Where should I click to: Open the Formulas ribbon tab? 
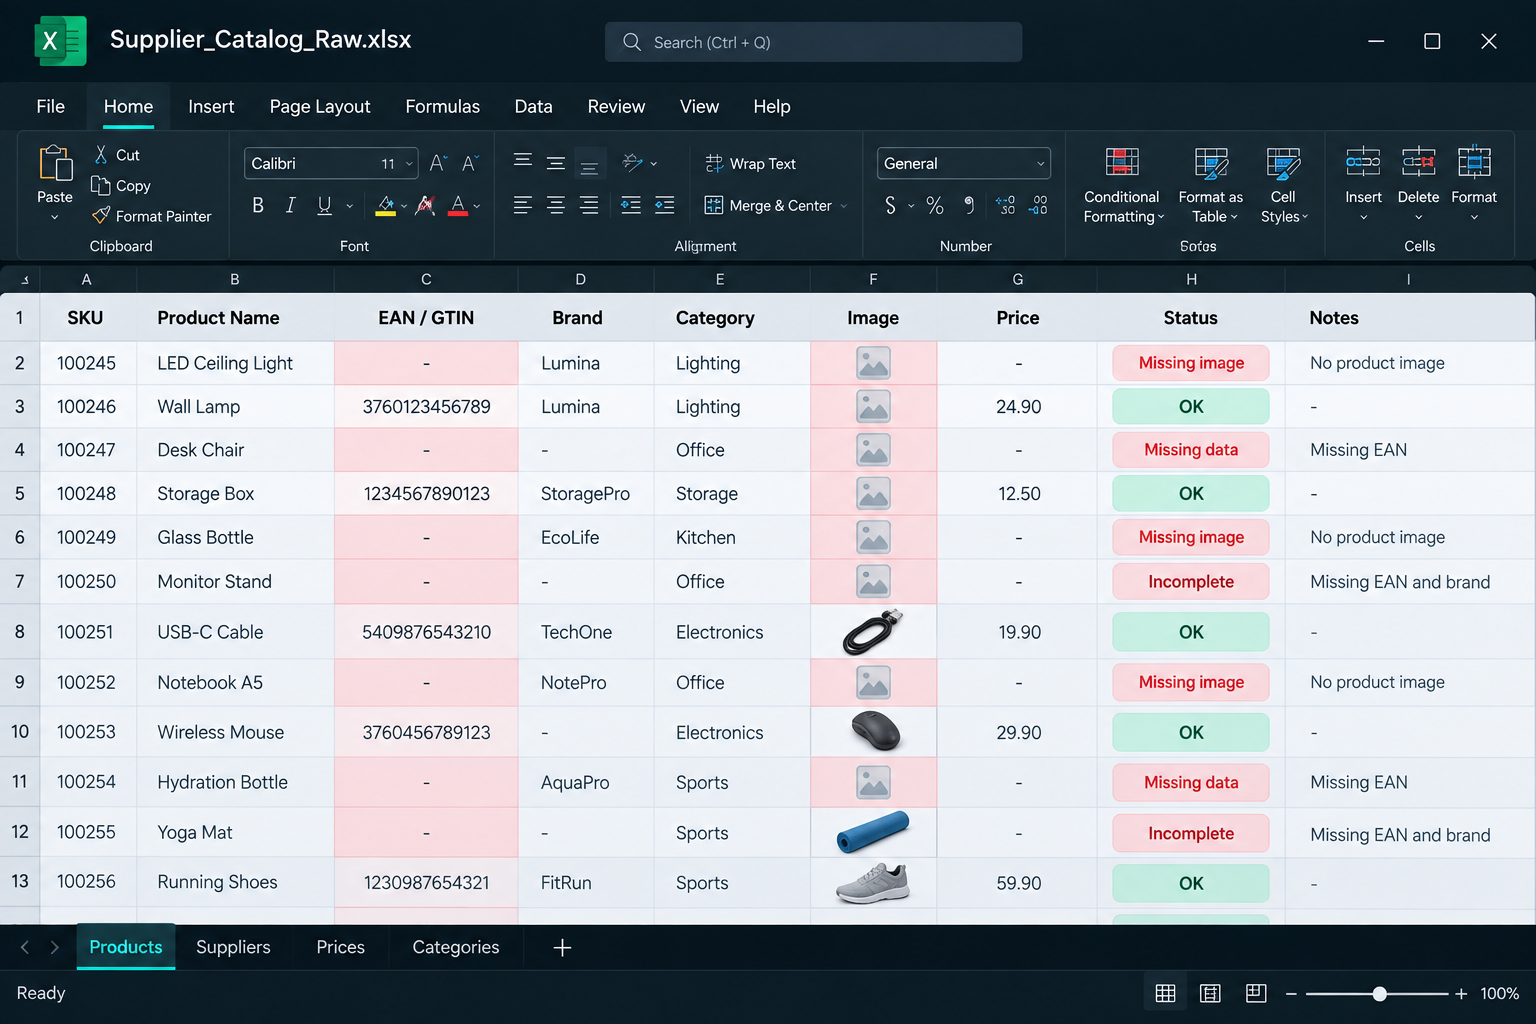click(442, 106)
